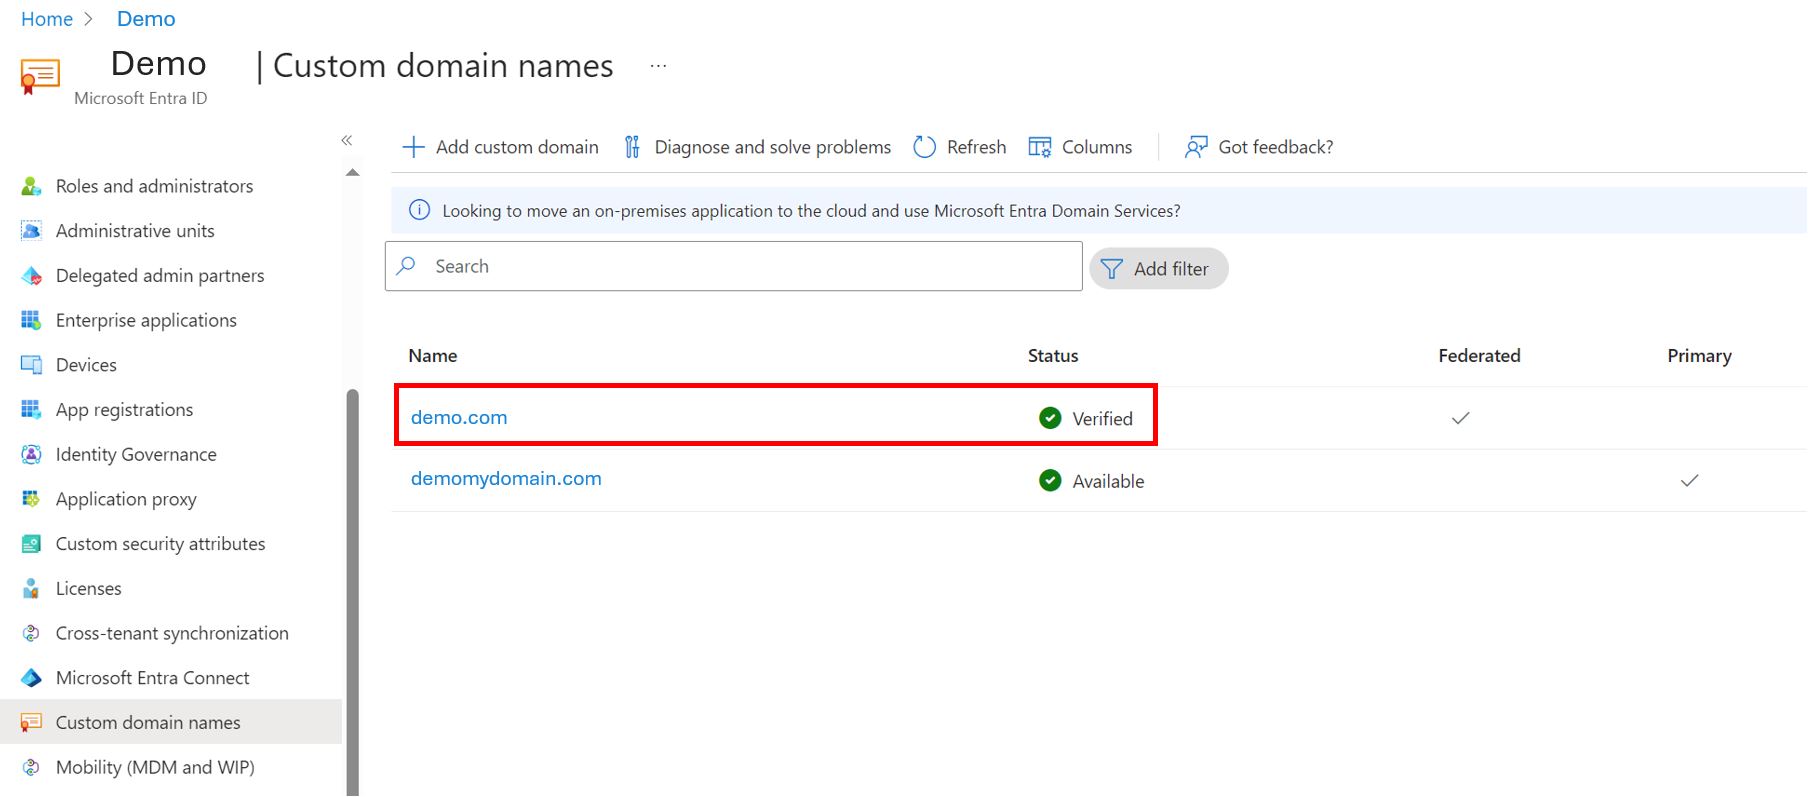This screenshot has height=797, width=1815.
Task: Open Microsoft Entra Connect
Action: tap(153, 678)
